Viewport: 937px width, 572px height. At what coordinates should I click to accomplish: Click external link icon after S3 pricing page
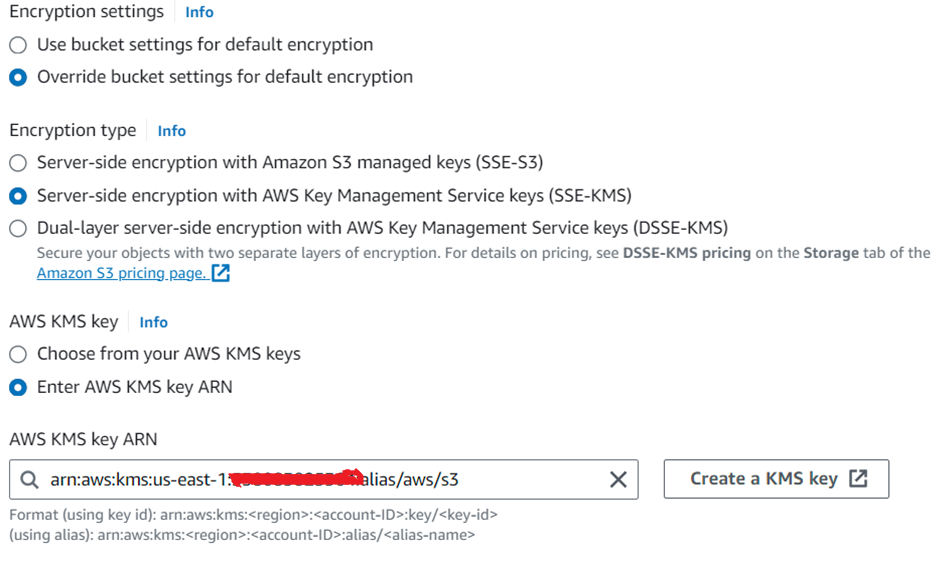(221, 273)
